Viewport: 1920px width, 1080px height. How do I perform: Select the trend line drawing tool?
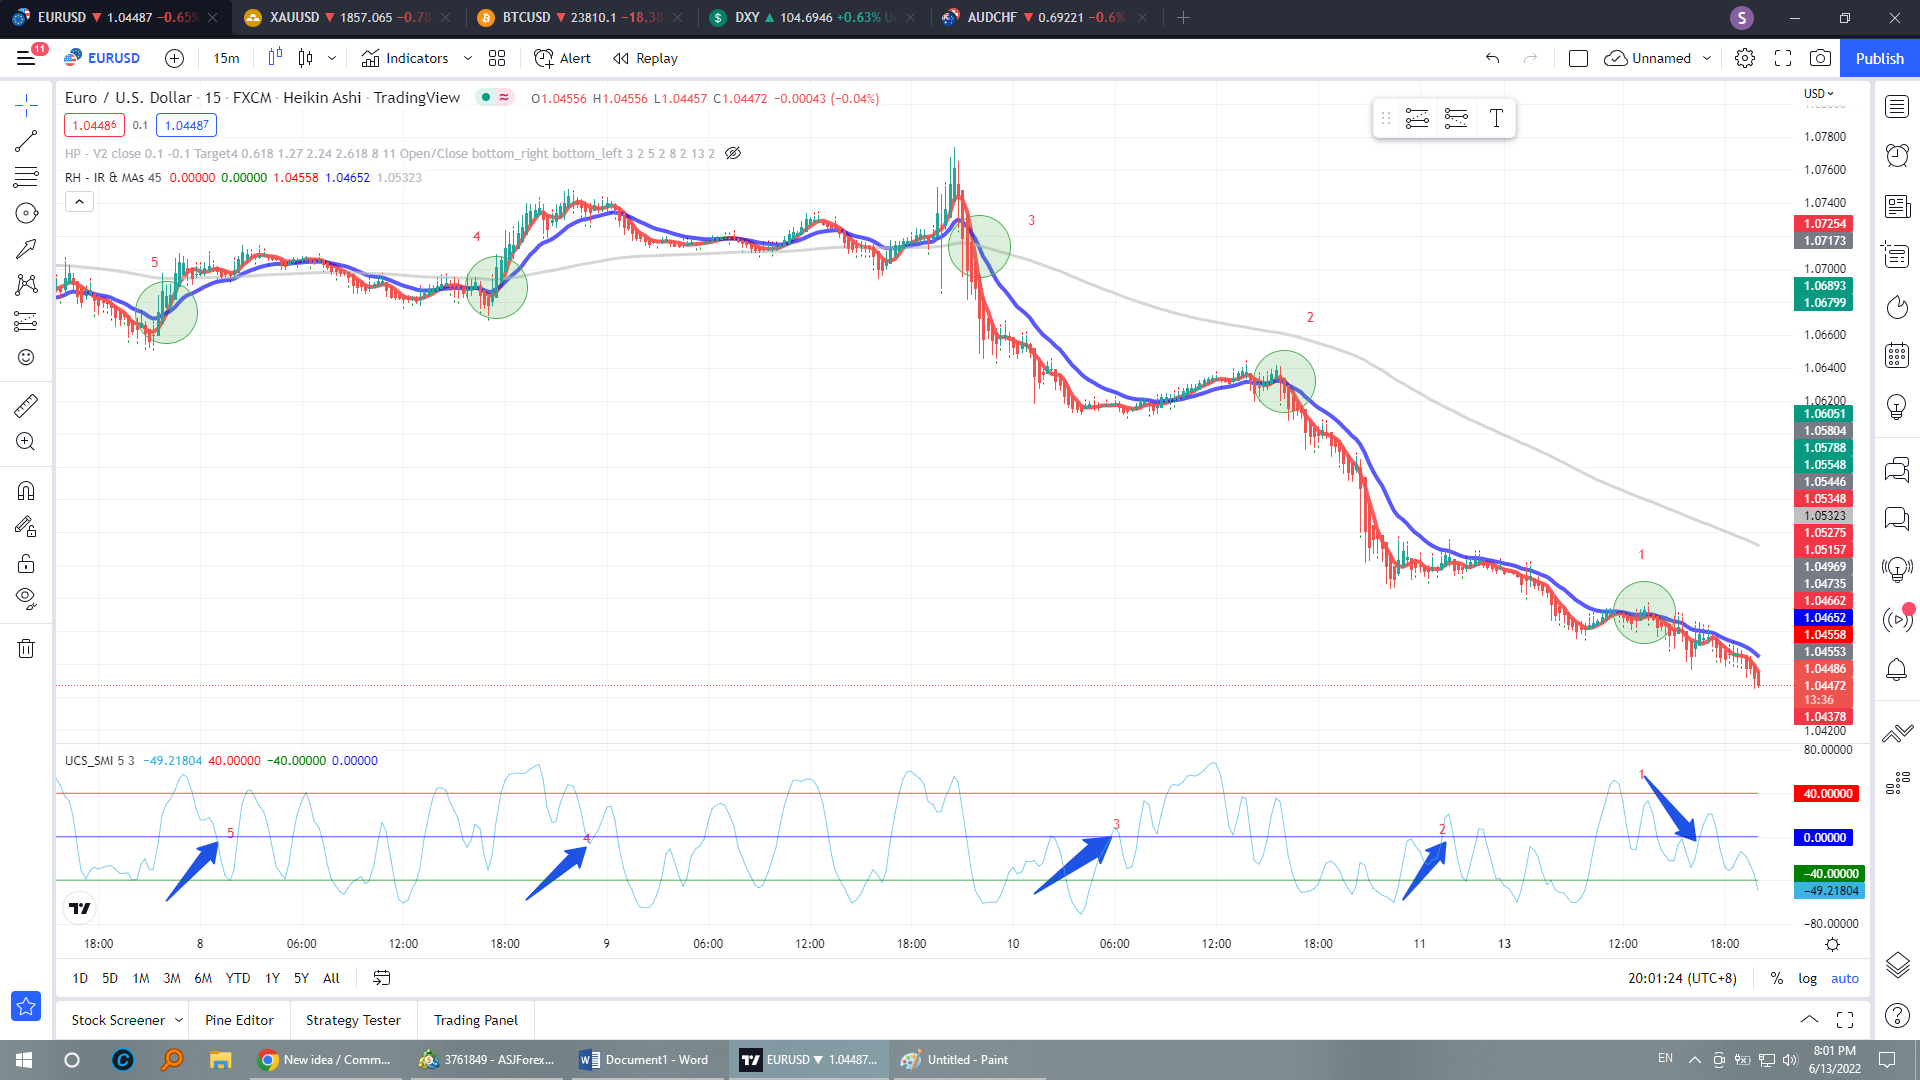point(26,141)
